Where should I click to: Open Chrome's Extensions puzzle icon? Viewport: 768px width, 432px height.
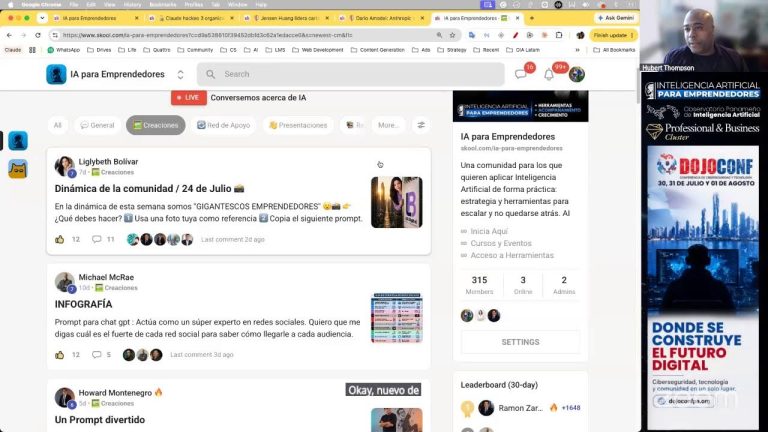[559, 35]
